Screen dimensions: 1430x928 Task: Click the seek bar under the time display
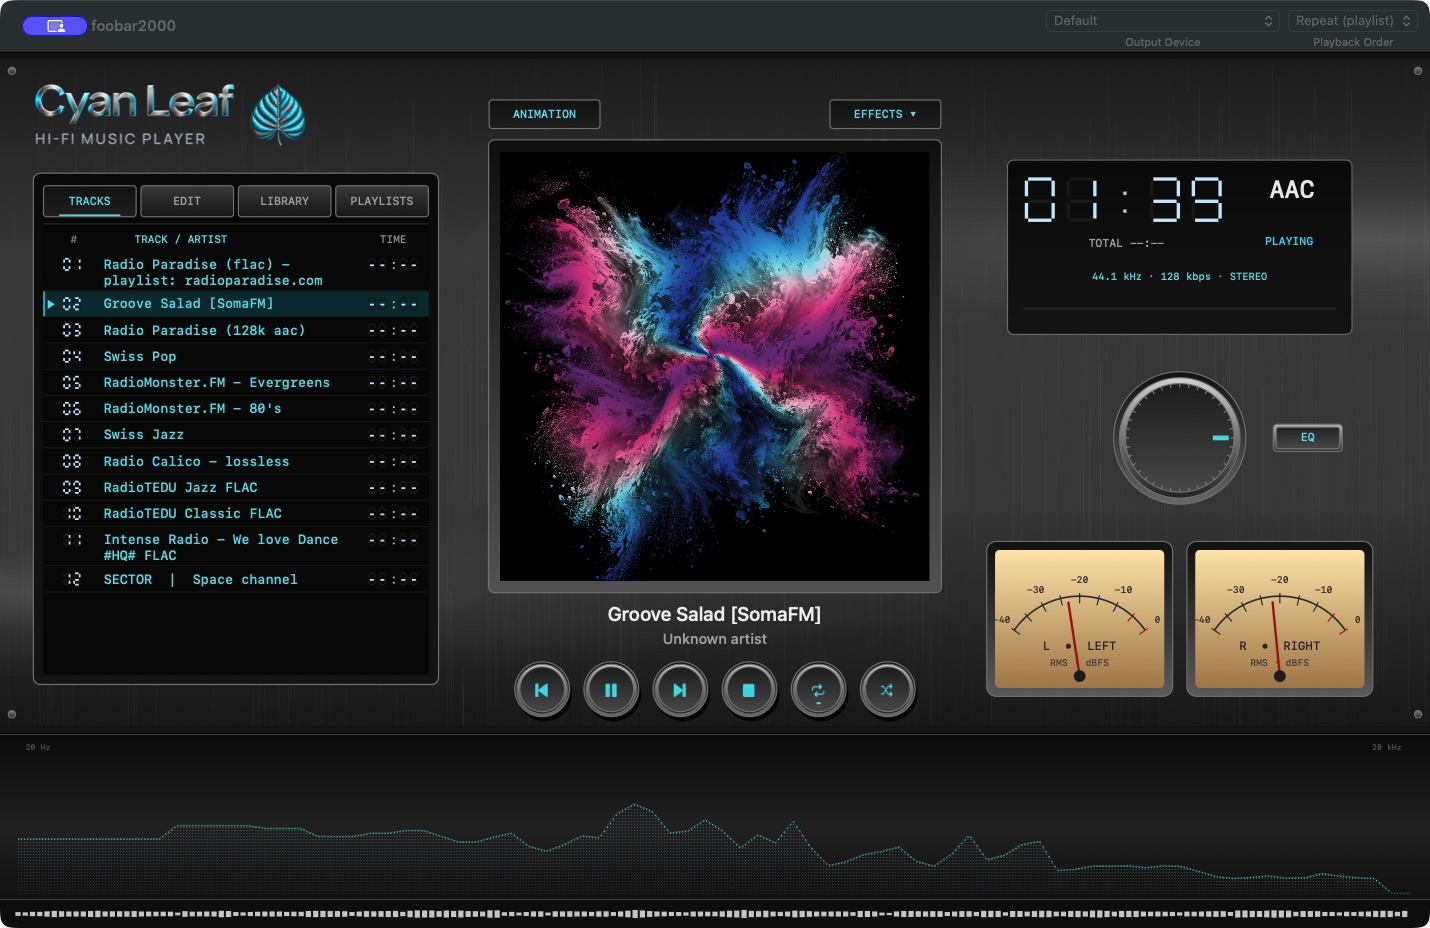pyautogui.click(x=1179, y=309)
